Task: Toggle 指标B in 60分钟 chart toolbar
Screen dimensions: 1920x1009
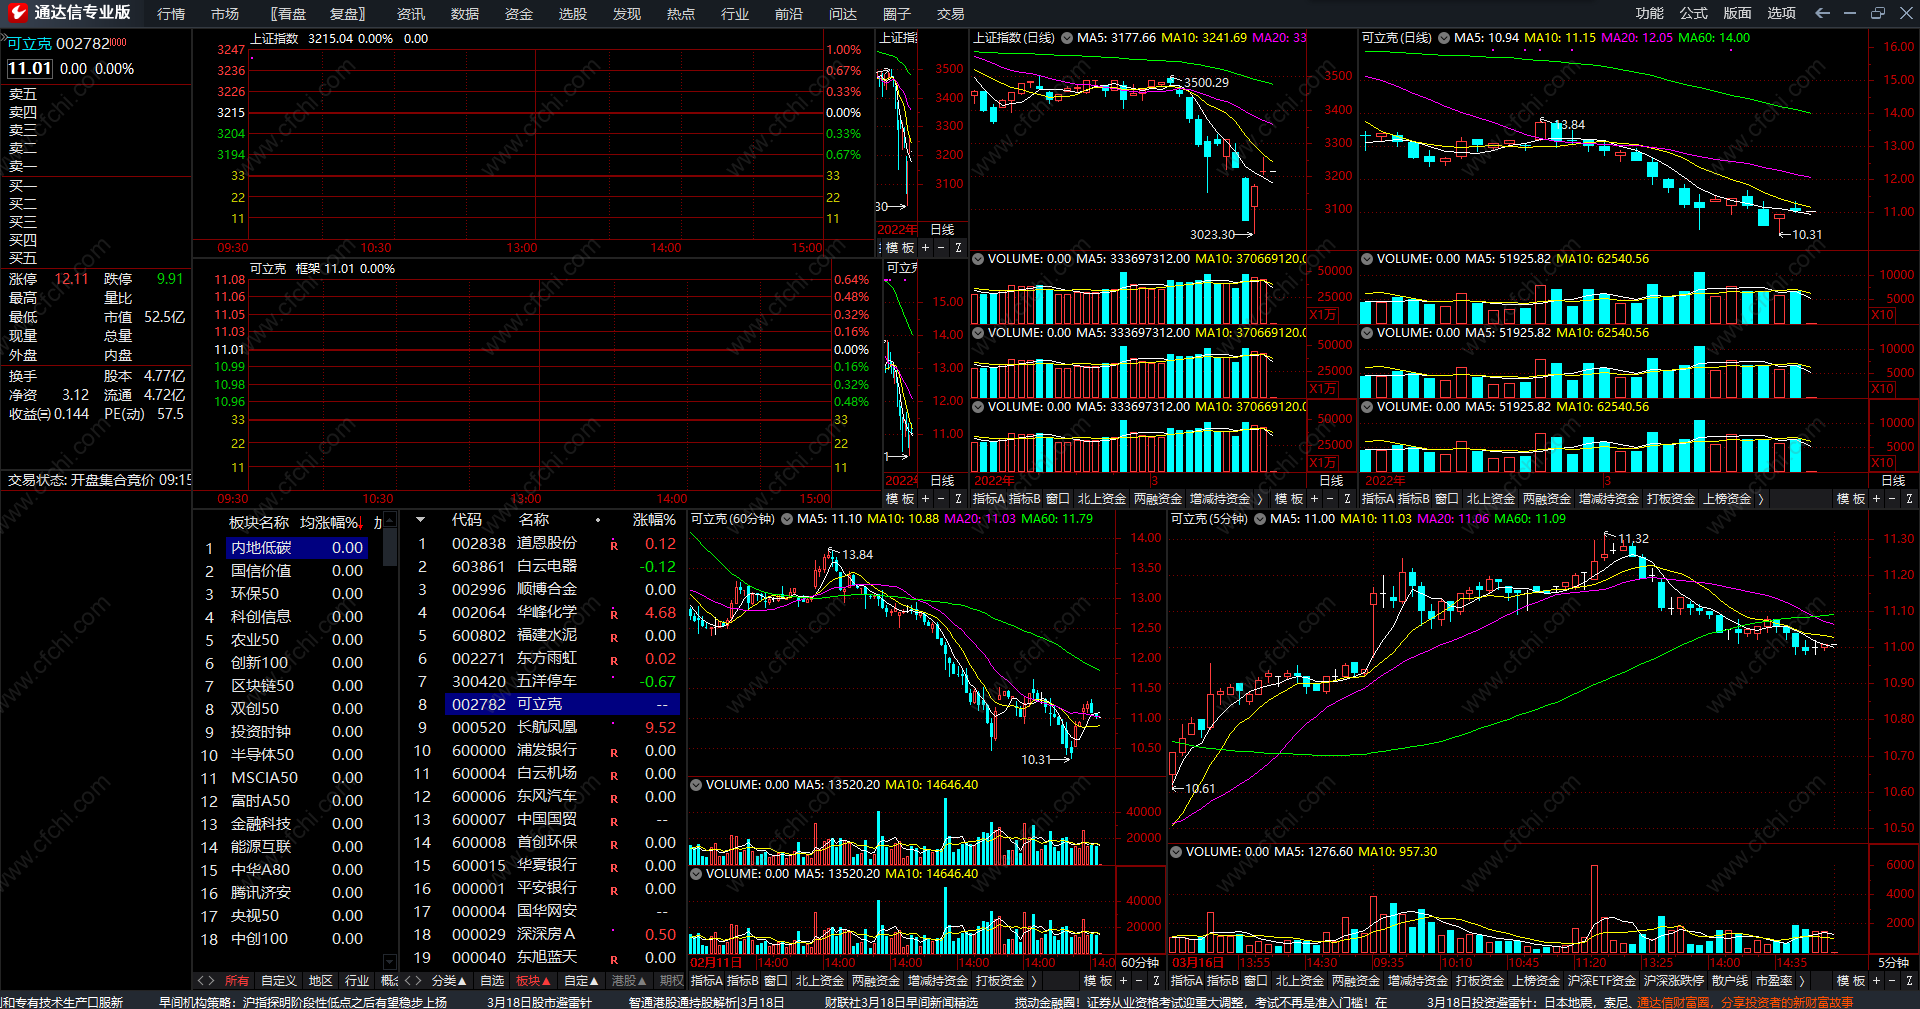Action: [743, 981]
